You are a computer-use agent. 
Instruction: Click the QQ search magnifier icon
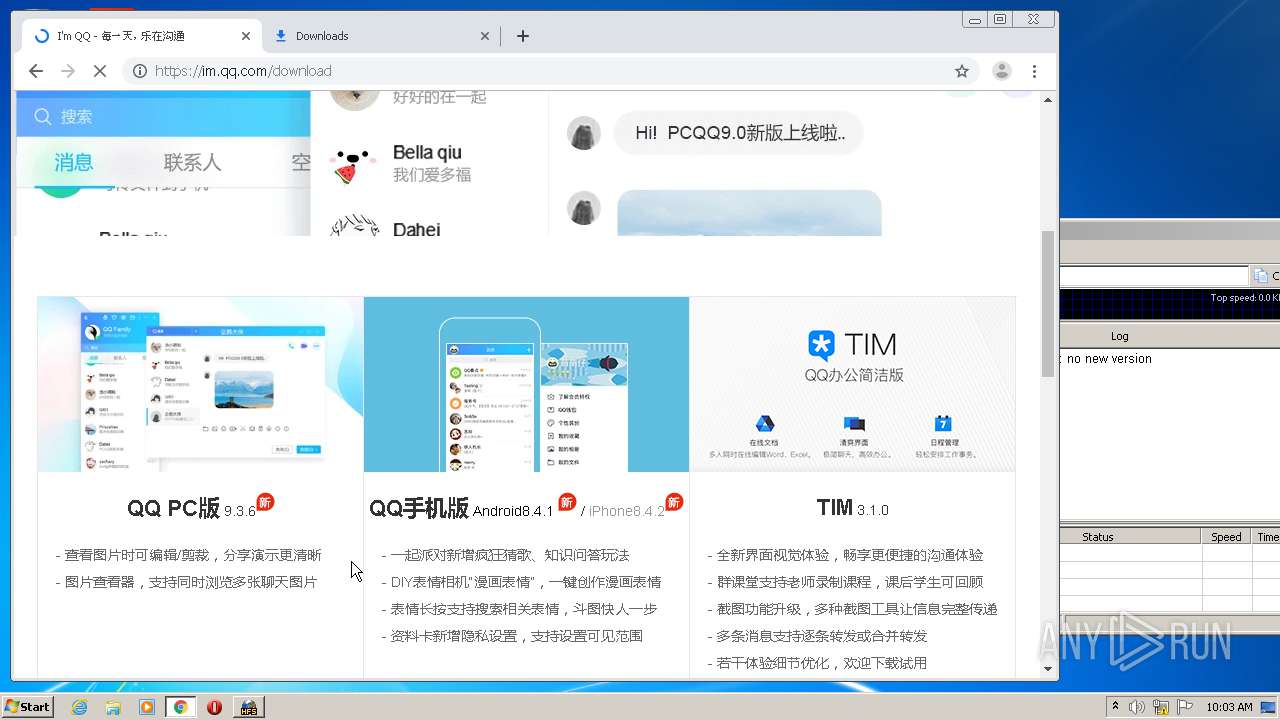click(x=43, y=117)
